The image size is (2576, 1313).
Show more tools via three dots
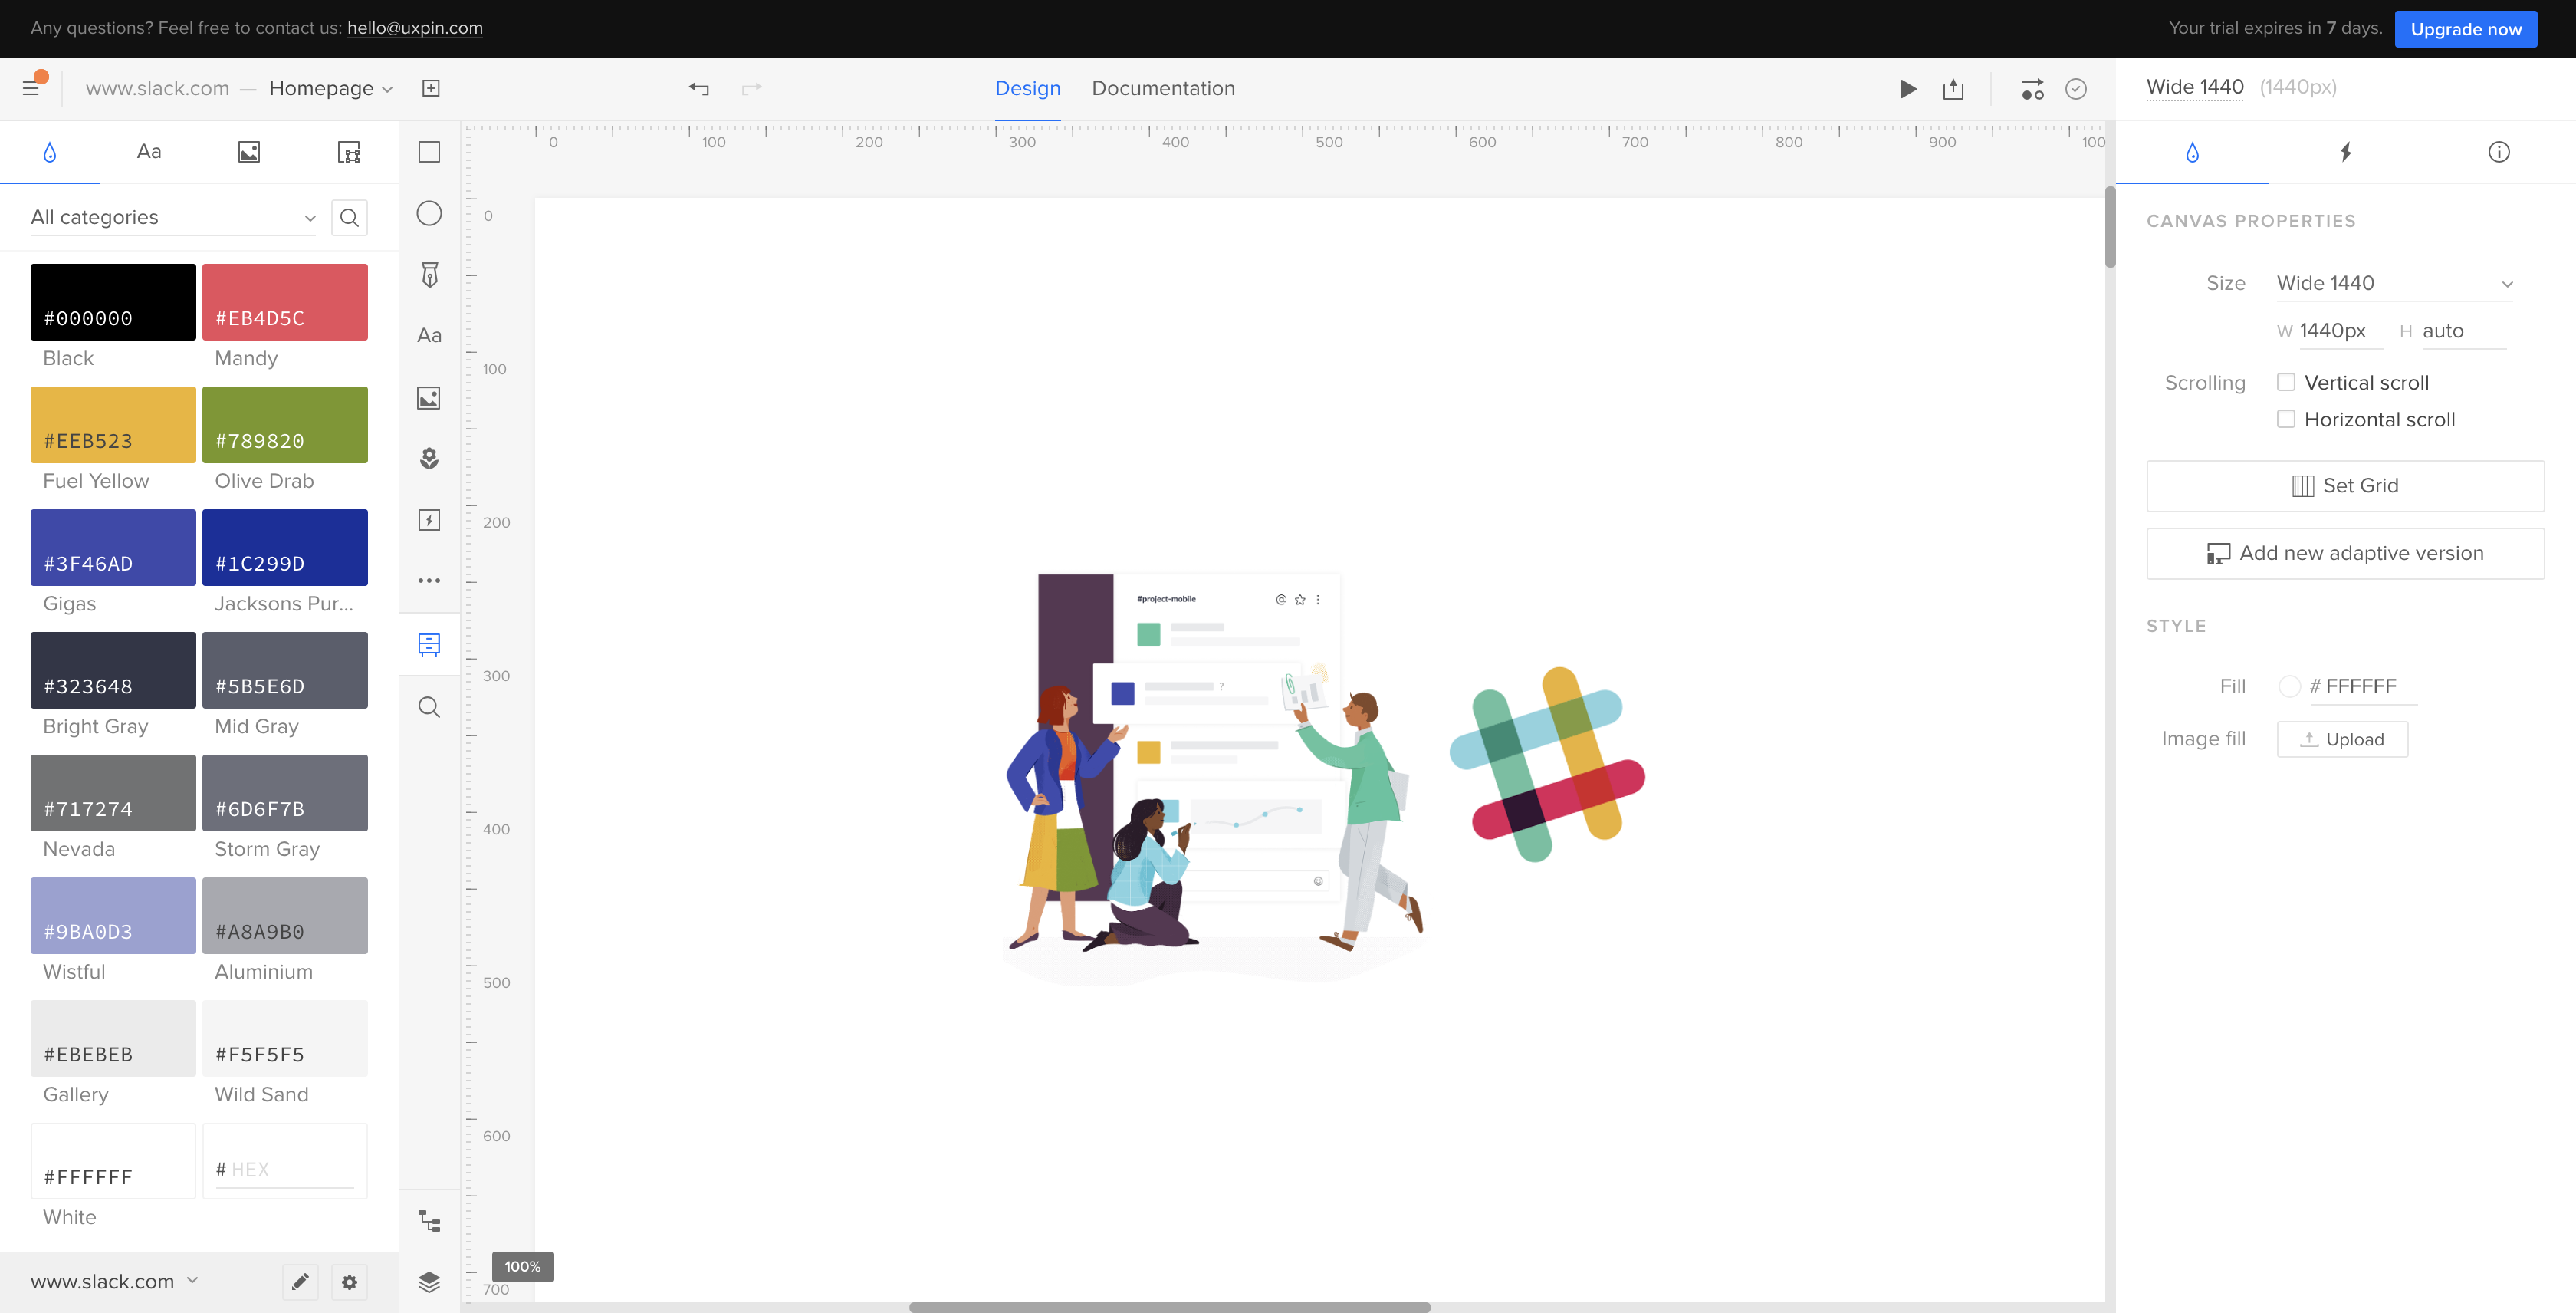429,581
